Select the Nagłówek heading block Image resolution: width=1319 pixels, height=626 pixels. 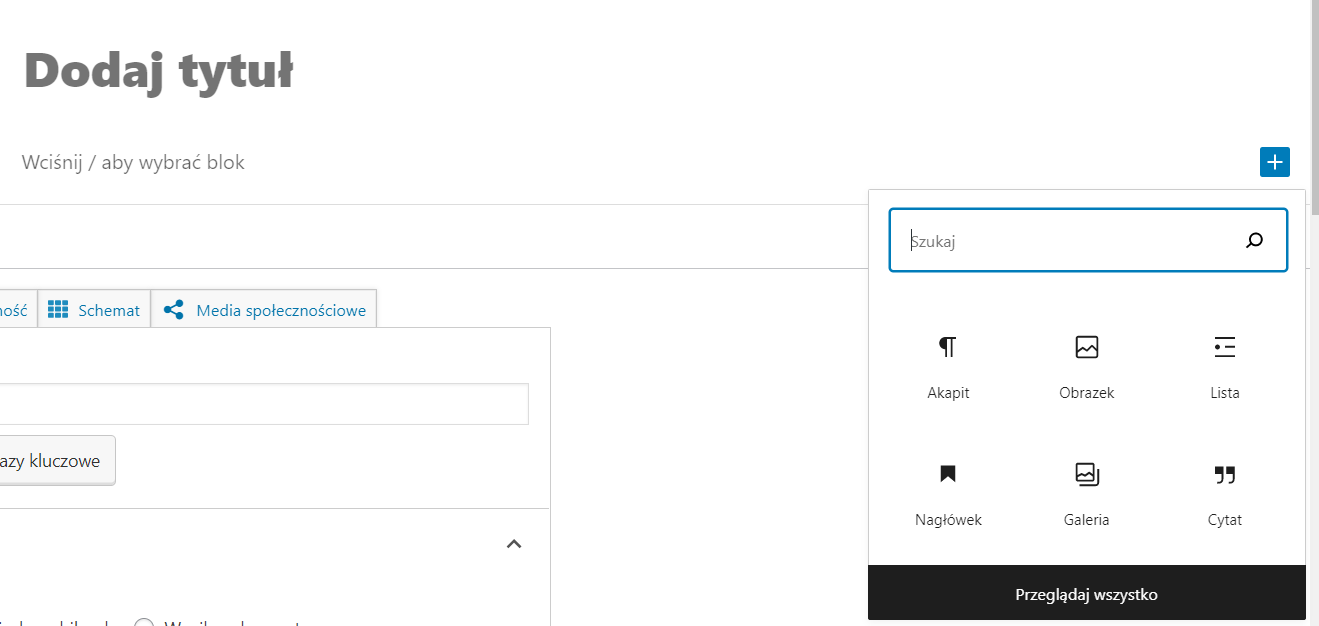(x=948, y=492)
